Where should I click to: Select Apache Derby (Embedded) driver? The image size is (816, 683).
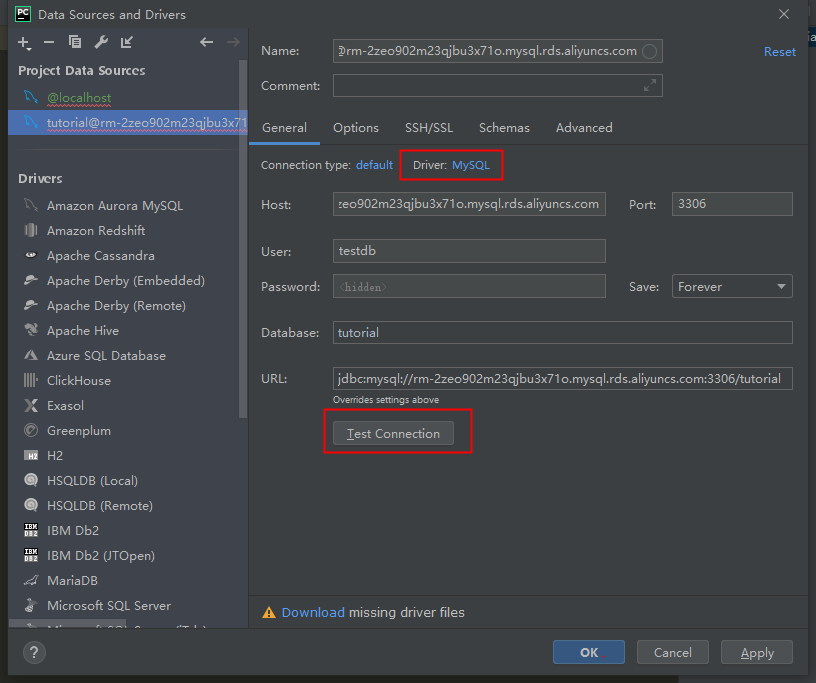click(125, 281)
